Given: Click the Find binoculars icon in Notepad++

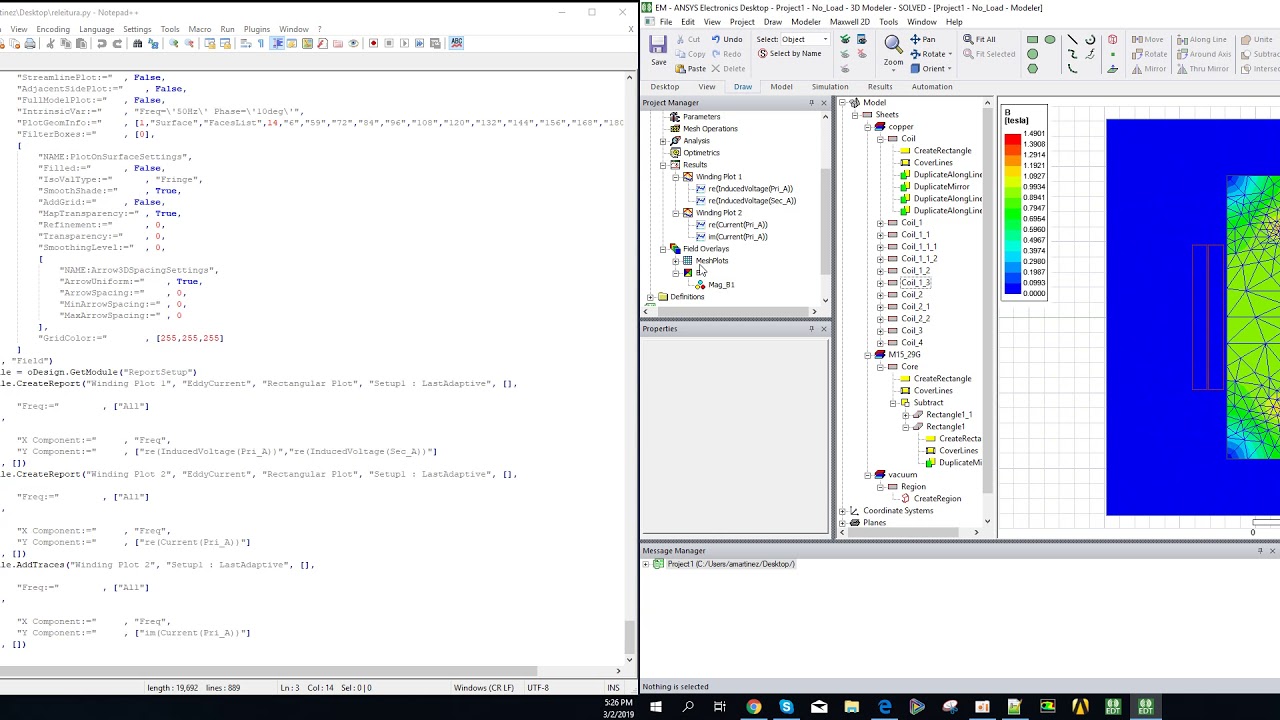Looking at the screenshot, I should (x=137, y=43).
